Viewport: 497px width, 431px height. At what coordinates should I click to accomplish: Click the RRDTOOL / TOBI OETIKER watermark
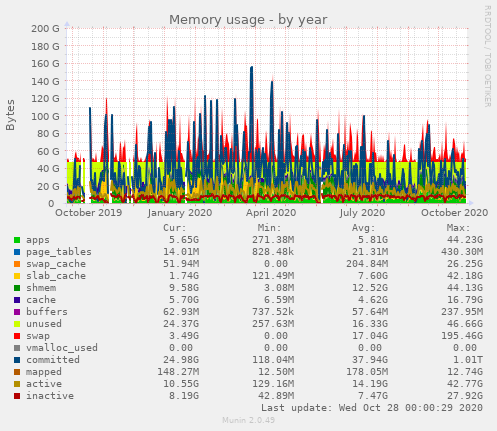coord(488,56)
